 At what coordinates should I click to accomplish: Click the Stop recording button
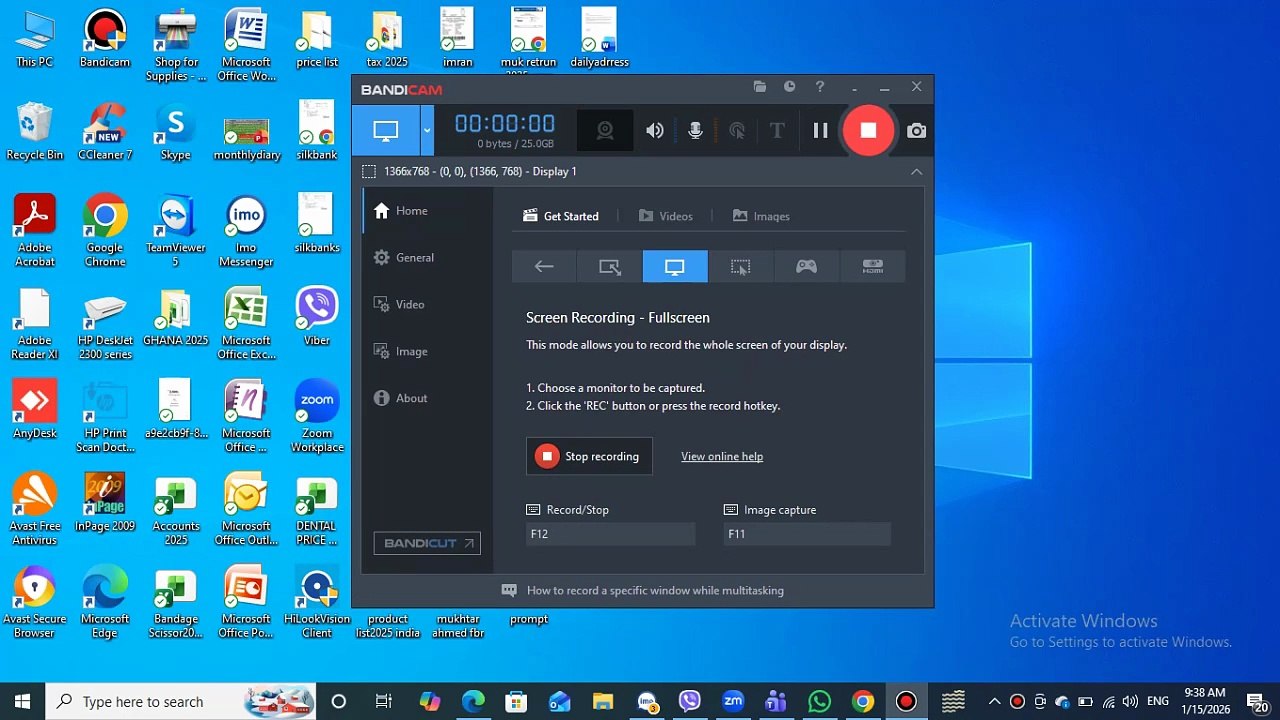[x=589, y=456]
